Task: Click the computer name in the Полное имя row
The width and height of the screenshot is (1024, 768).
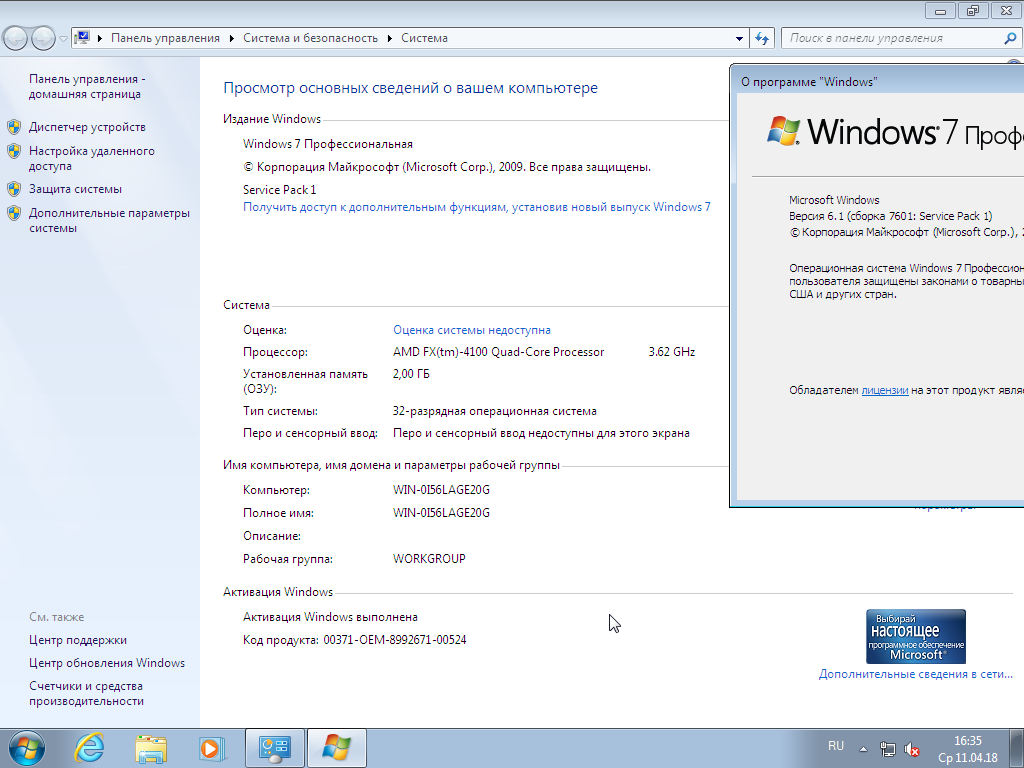Action: [441, 513]
